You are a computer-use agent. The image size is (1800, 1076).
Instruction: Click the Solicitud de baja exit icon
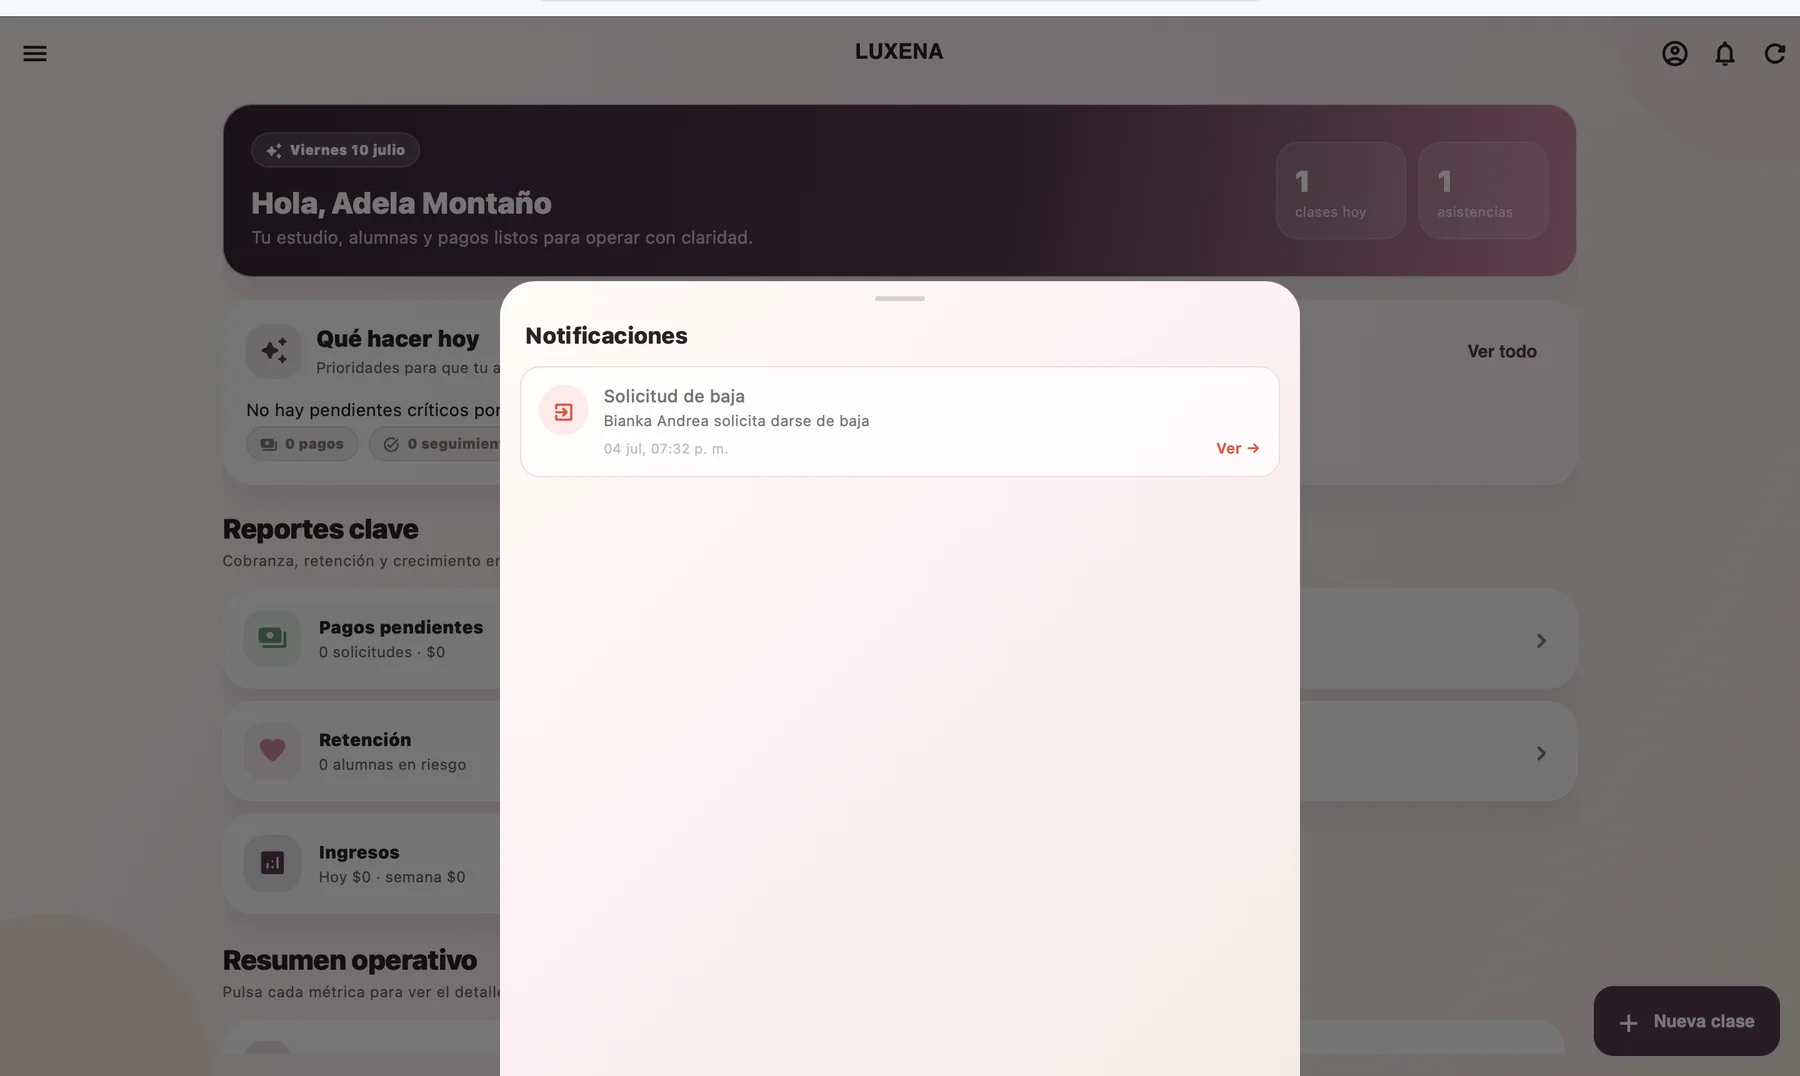pos(564,411)
